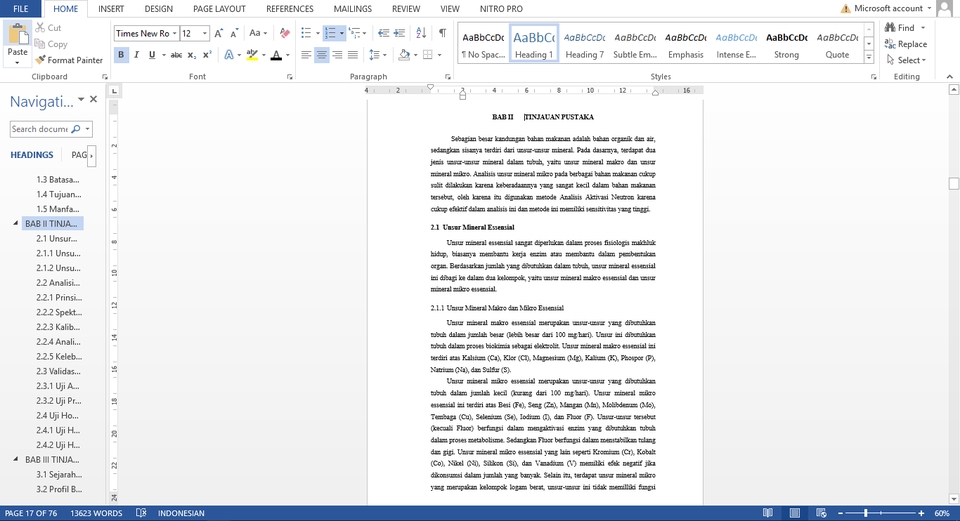This screenshot has height=521, width=960.
Task: Insert a bulleted list
Action: click(306, 34)
